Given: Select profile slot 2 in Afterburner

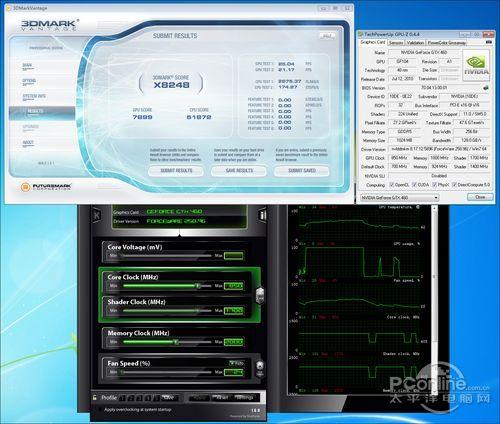Looking at the screenshot, I should pos(131,398).
